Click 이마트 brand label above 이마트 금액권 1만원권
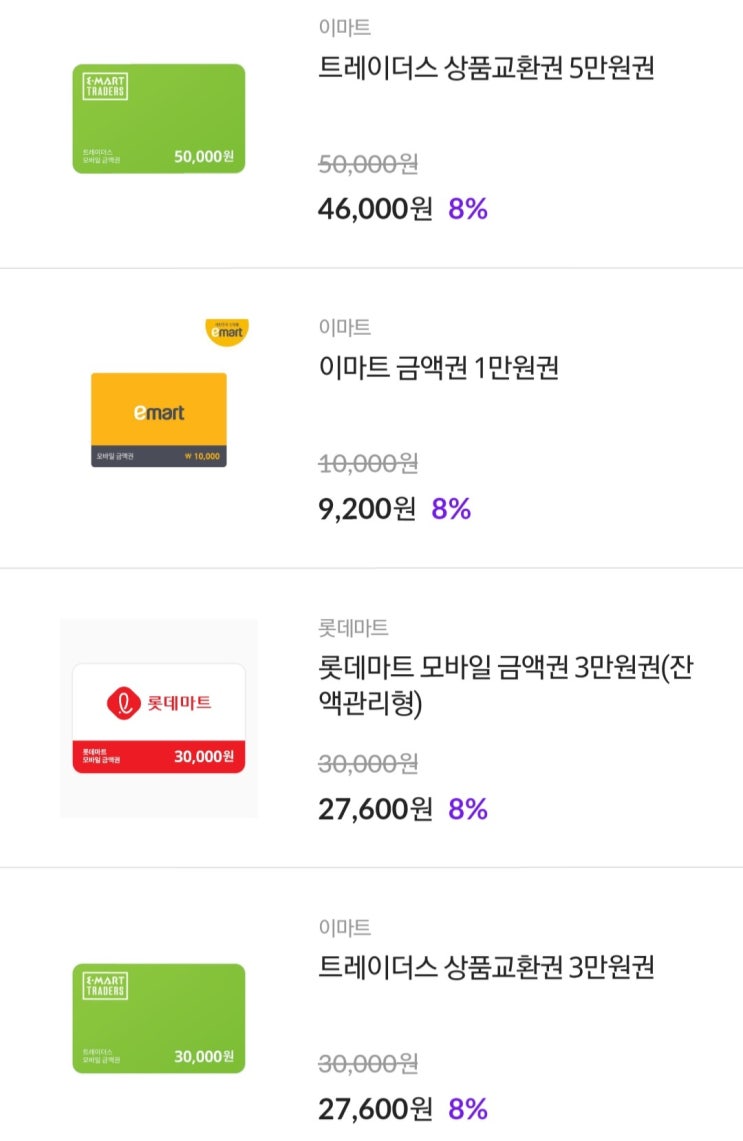Image resolution: width=743 pixels, height=1141 pixels. click(344, 327)
